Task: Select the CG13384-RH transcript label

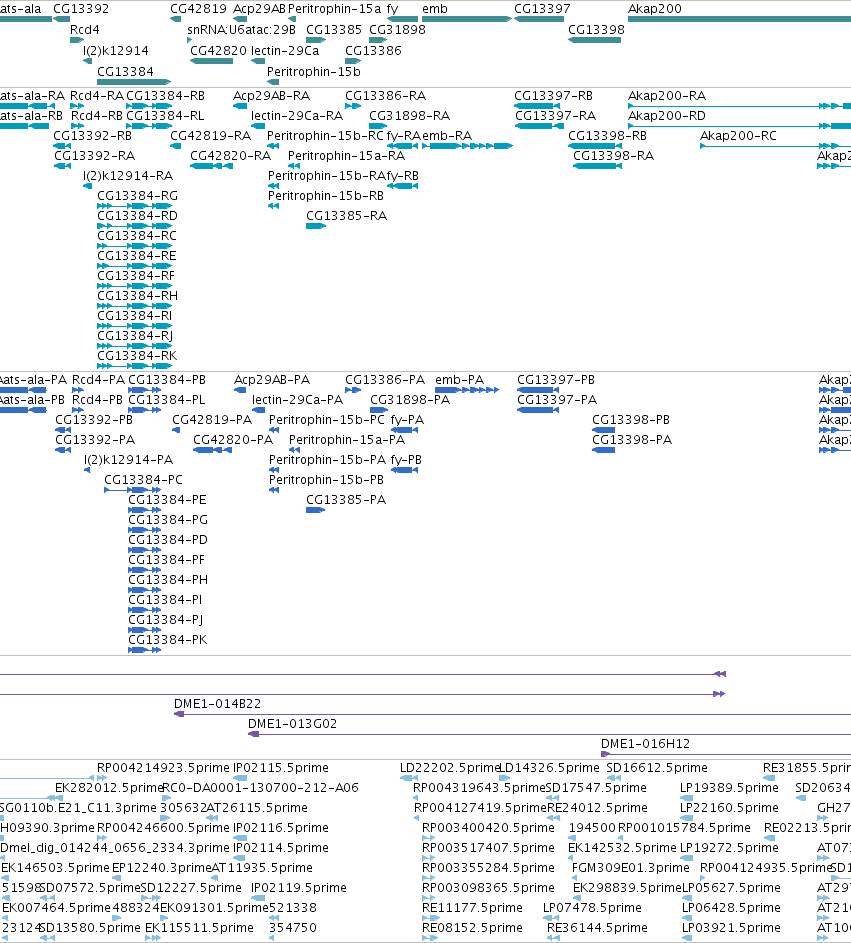Action: (138, 296)
